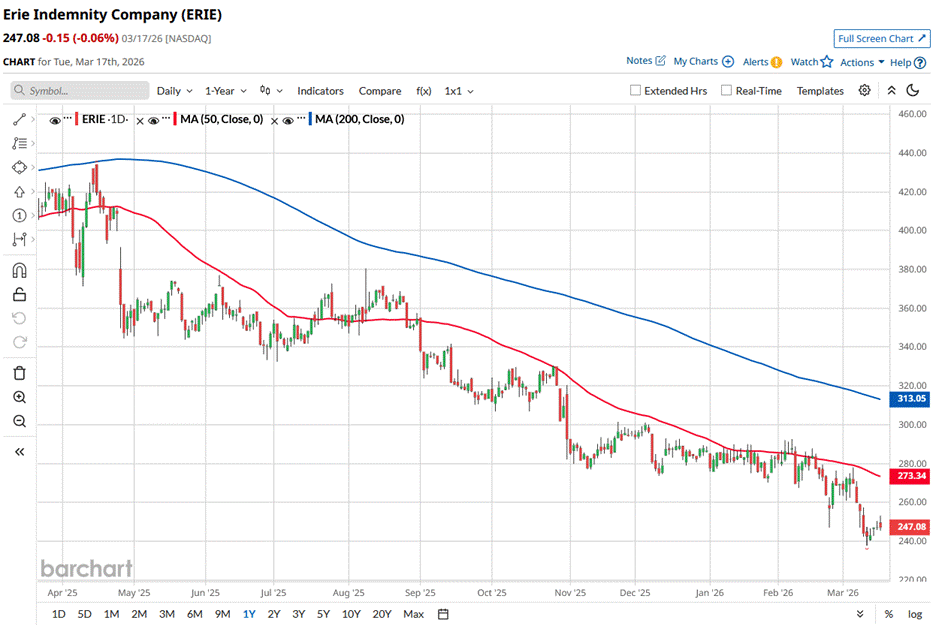
Task: Zoom out with the magnifier minus icon
Action: (19, 421)
